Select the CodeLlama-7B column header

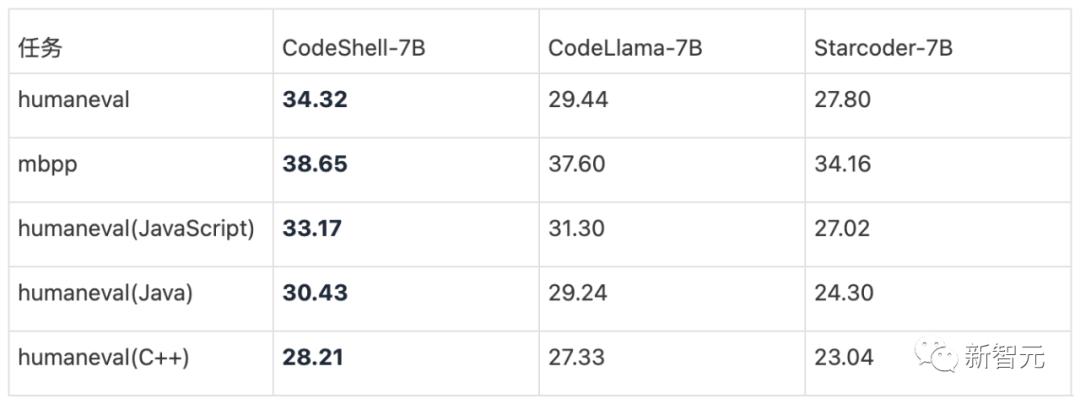(625, 48)
